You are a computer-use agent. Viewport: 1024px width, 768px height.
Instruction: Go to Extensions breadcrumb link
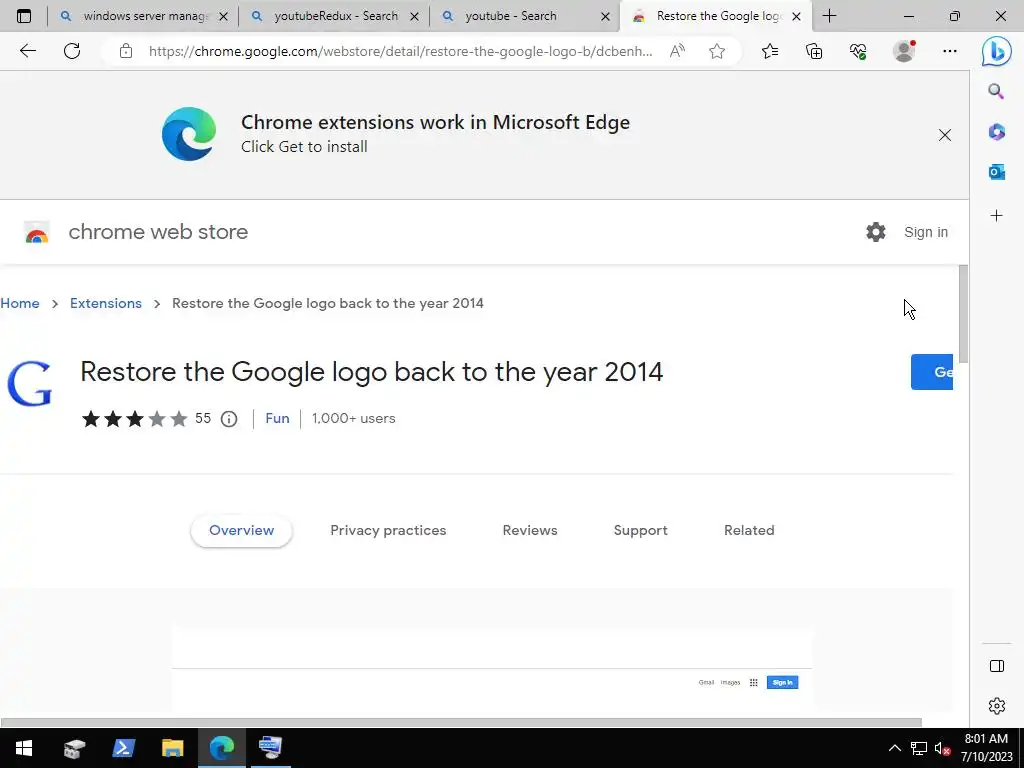(x=106, y=303)
